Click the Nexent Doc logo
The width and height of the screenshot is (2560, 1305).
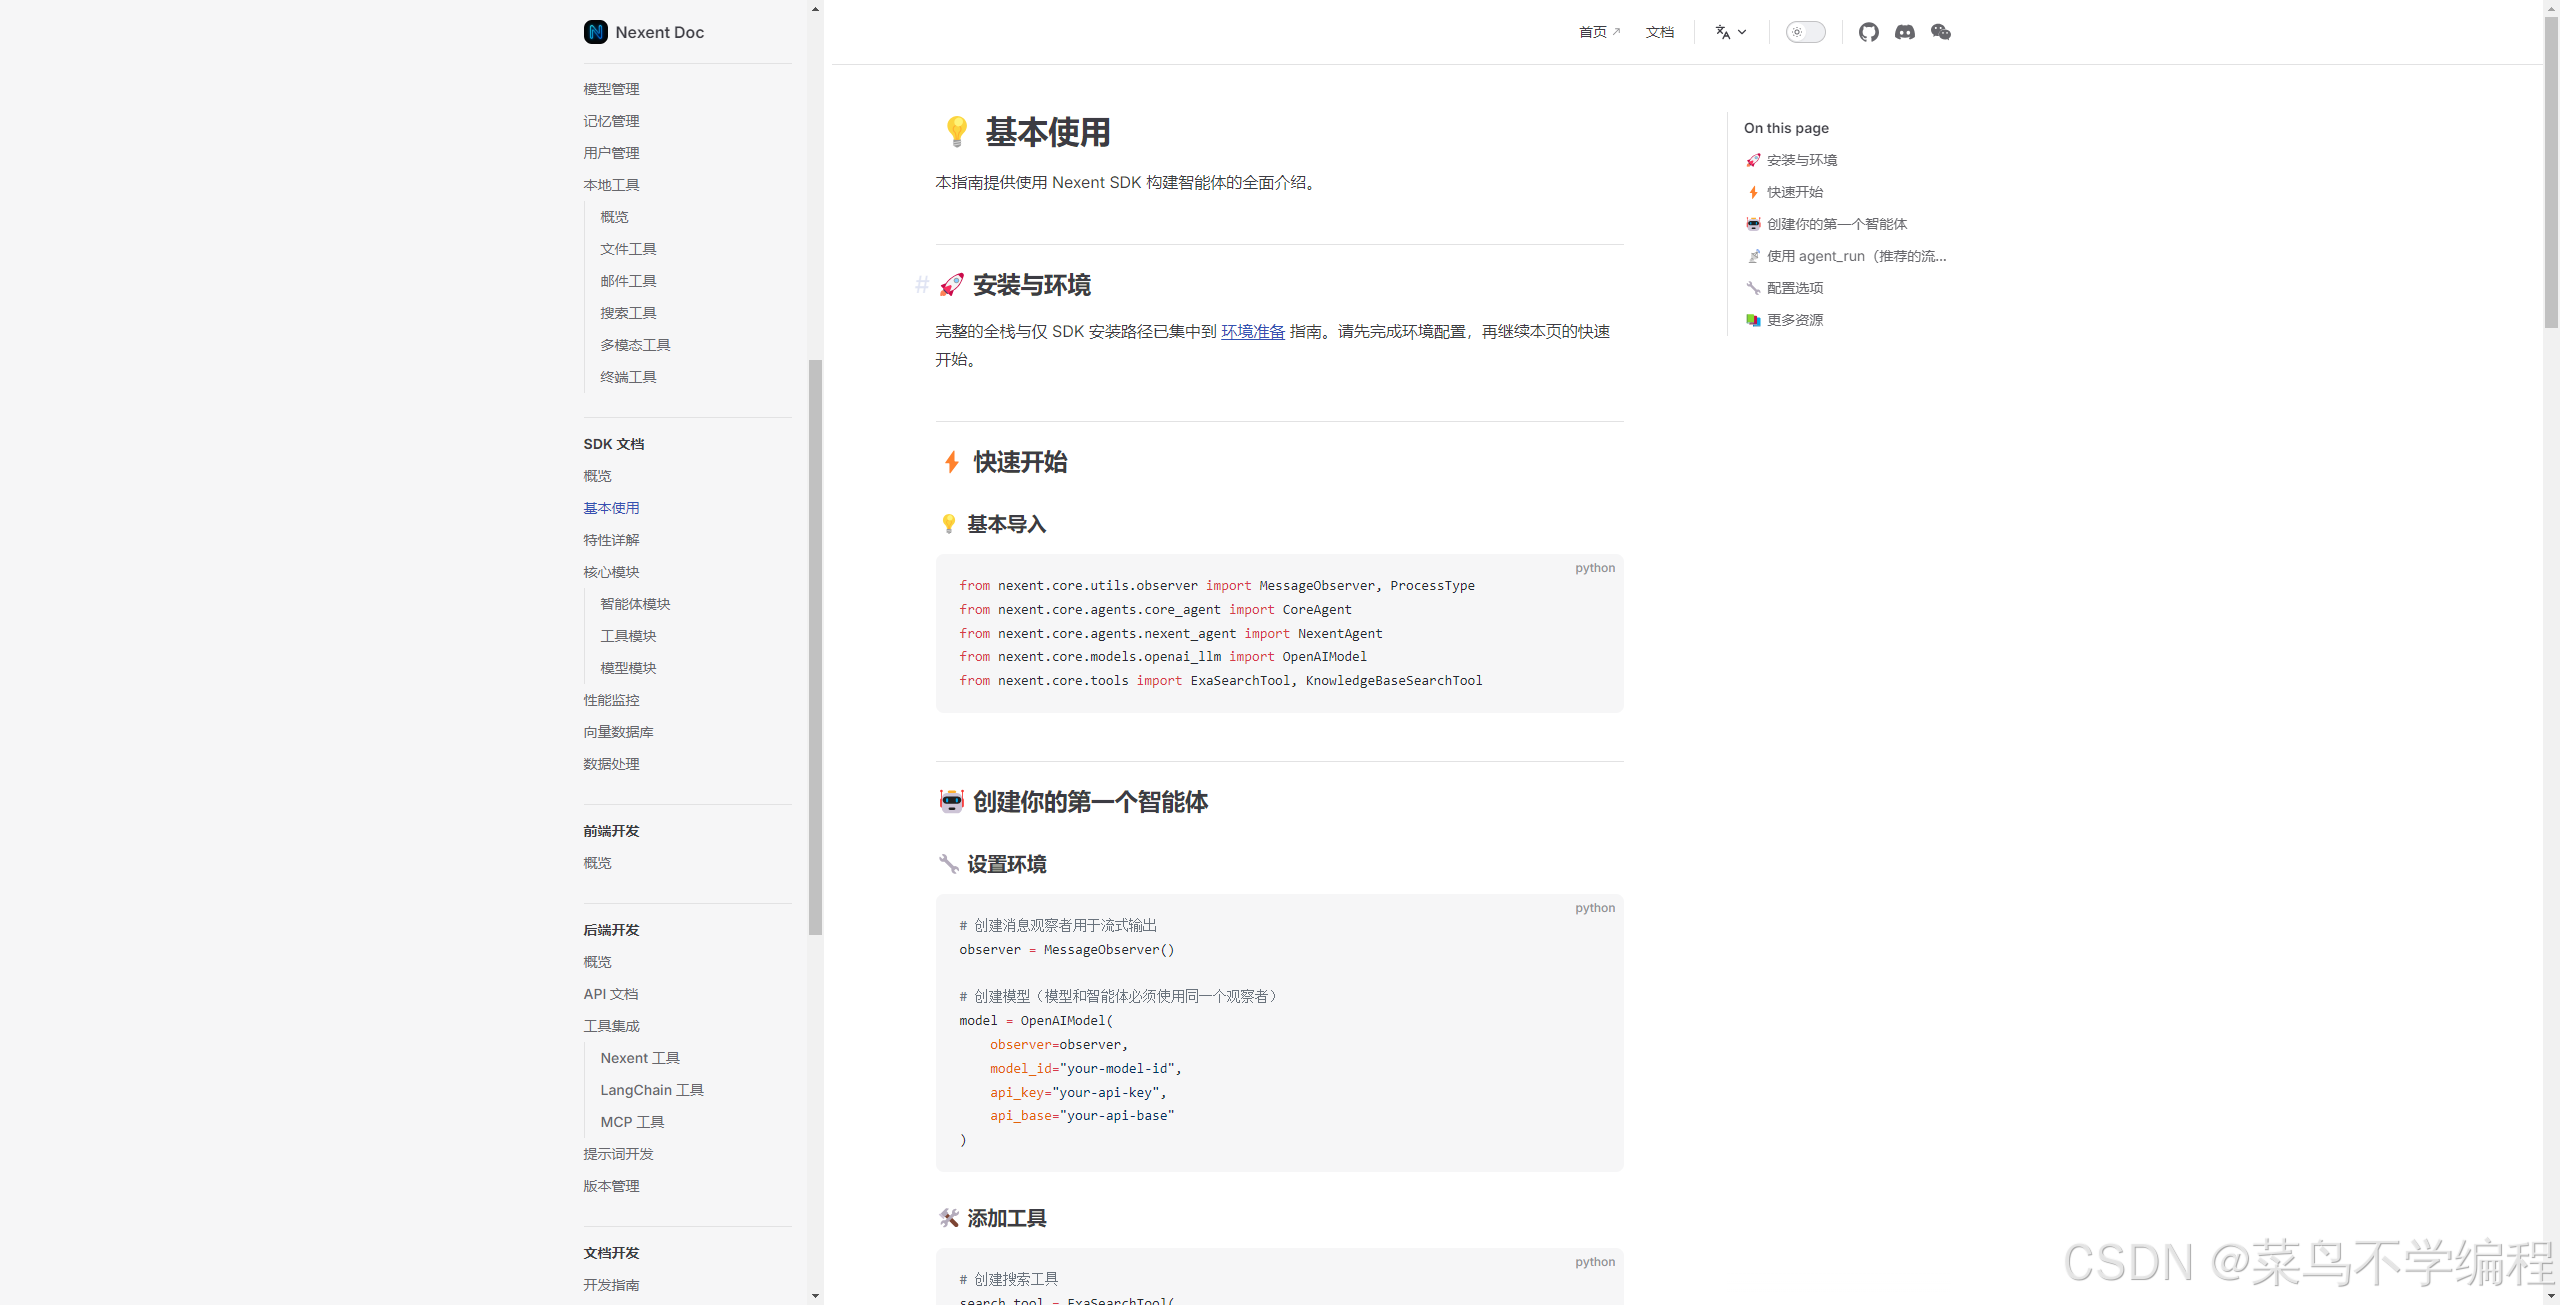[x=596, y=32]
